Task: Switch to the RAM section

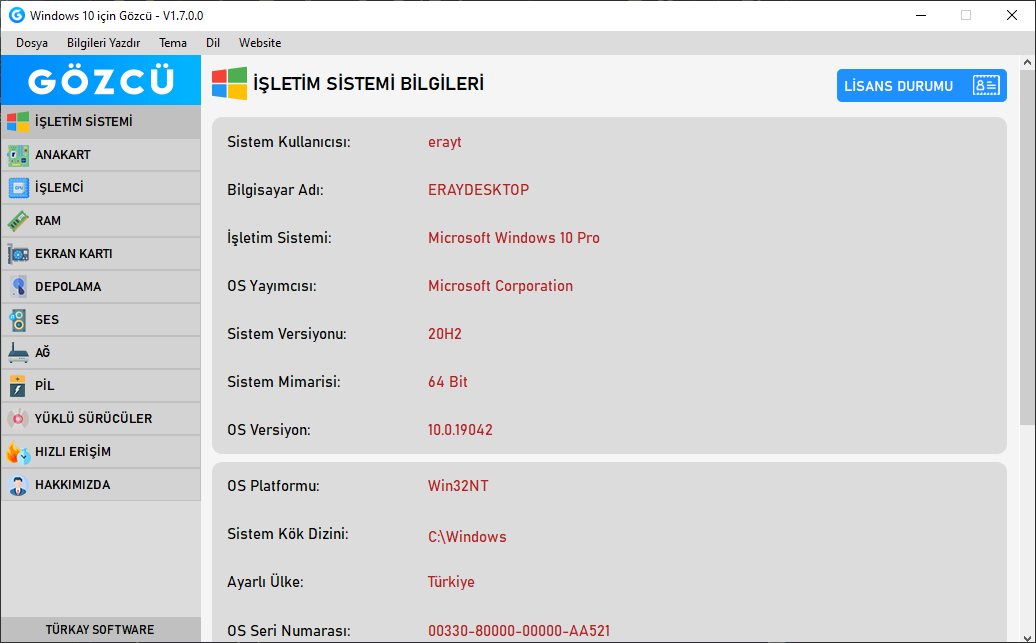Action: (x=100, y=221)
